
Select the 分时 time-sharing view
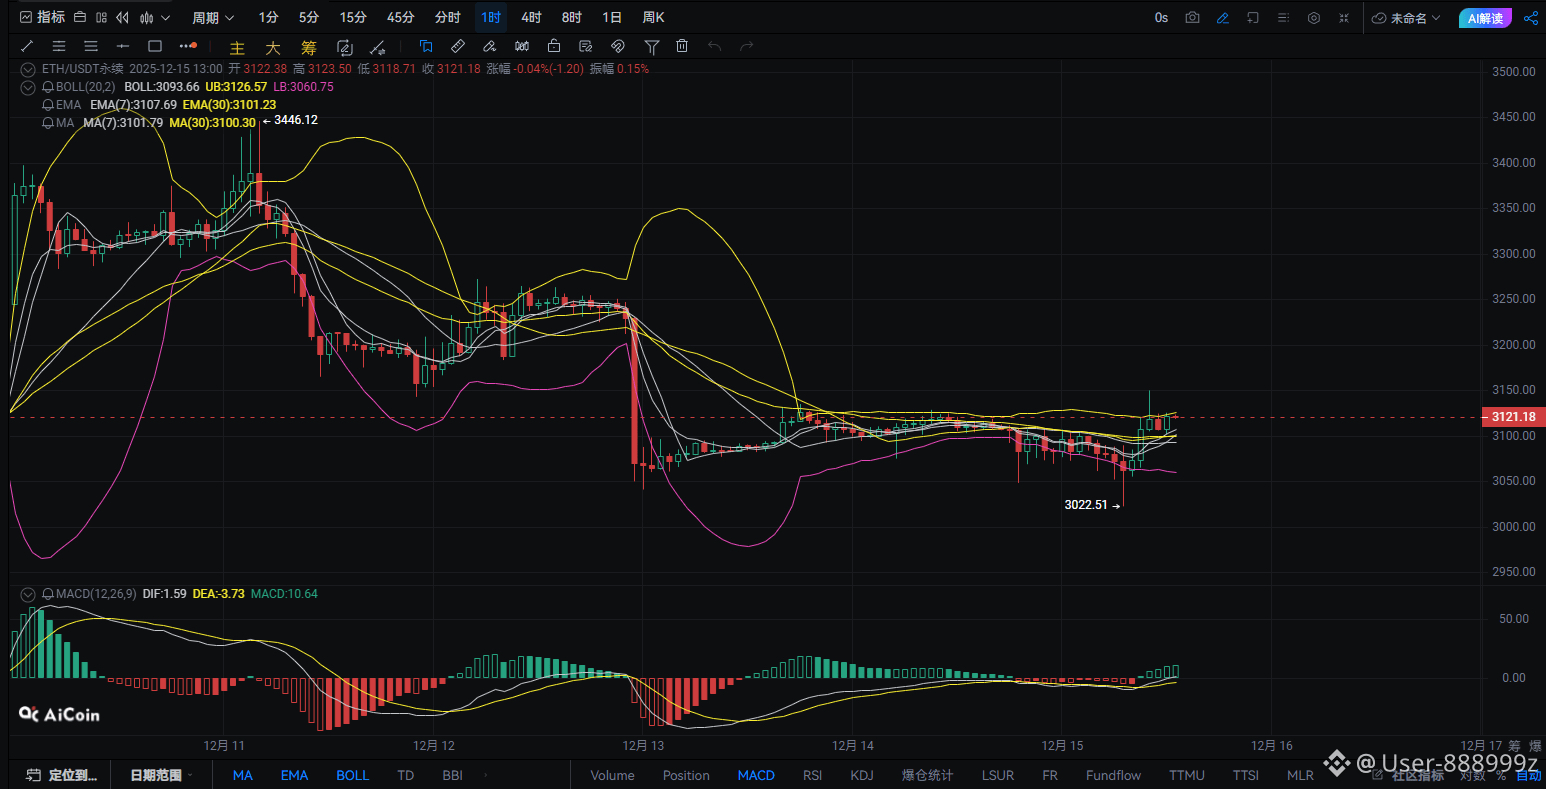[x=448, y=17]
